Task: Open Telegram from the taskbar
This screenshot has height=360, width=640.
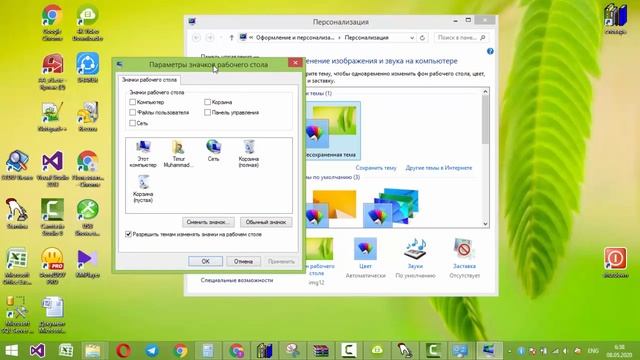Action: (152, 351)
